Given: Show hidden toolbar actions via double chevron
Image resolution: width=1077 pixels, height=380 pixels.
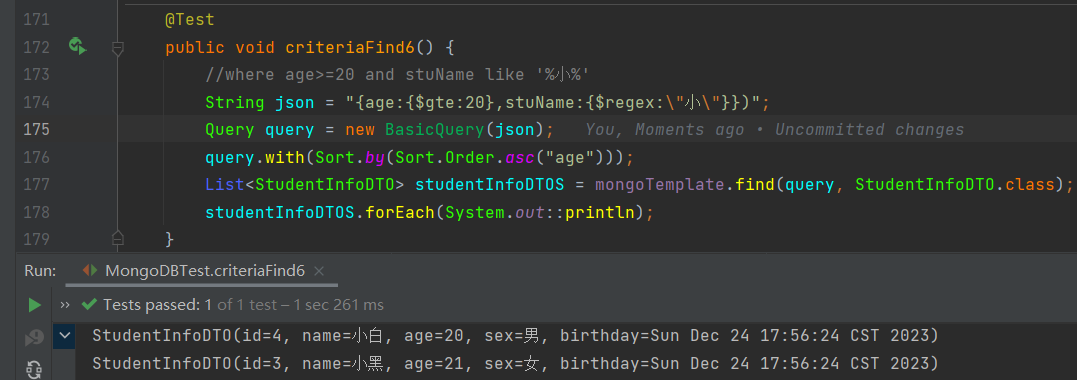Looking at the screenshot, I should (x=65, y=304).
